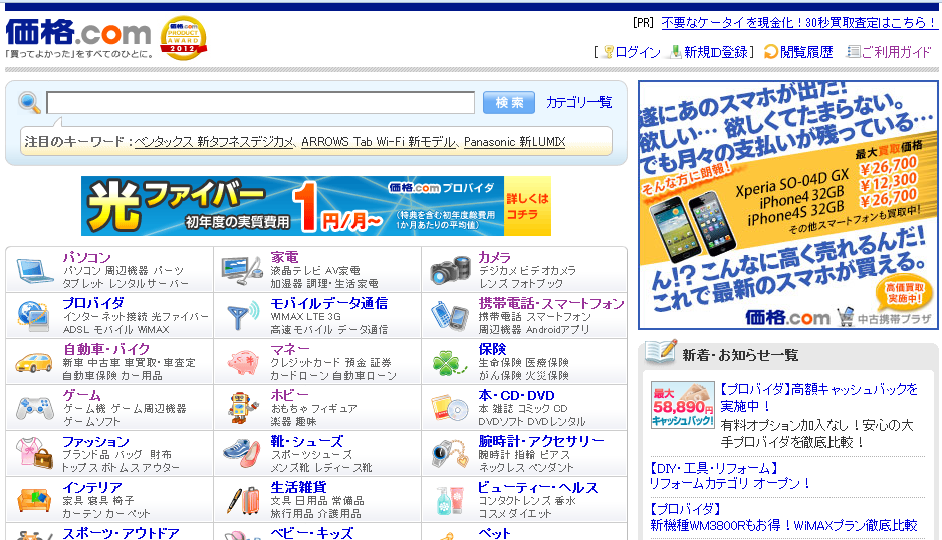Click the history arrow icon beside 閲覧履歴

771,52
